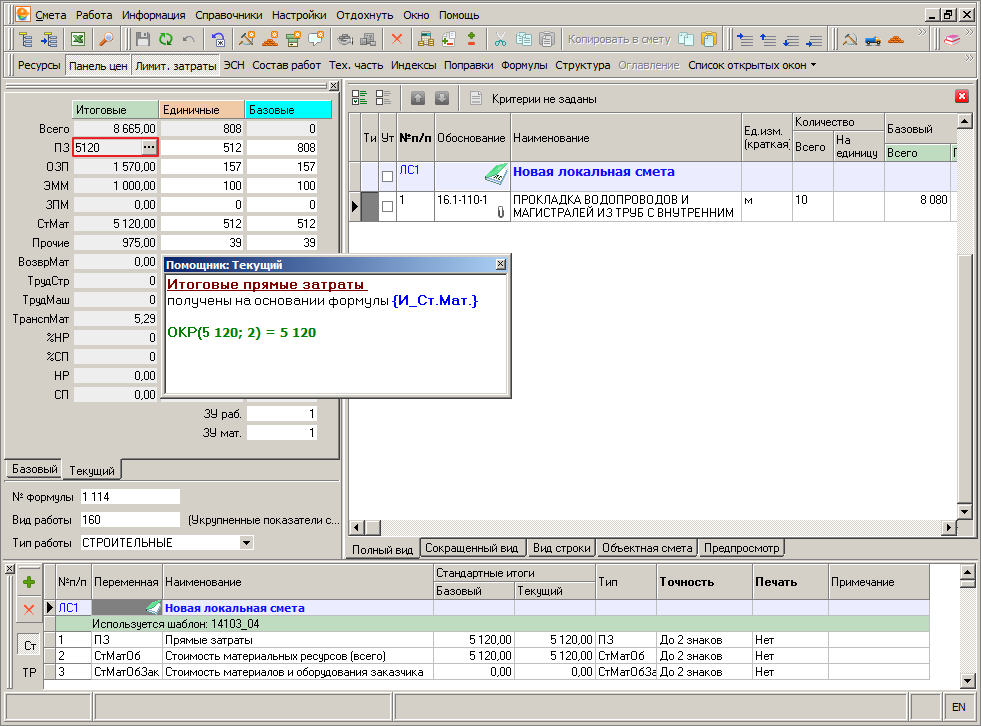This screenshot has width=981, height=726.
Task: Click the clipboard paste icon
Action: point(547,39)
